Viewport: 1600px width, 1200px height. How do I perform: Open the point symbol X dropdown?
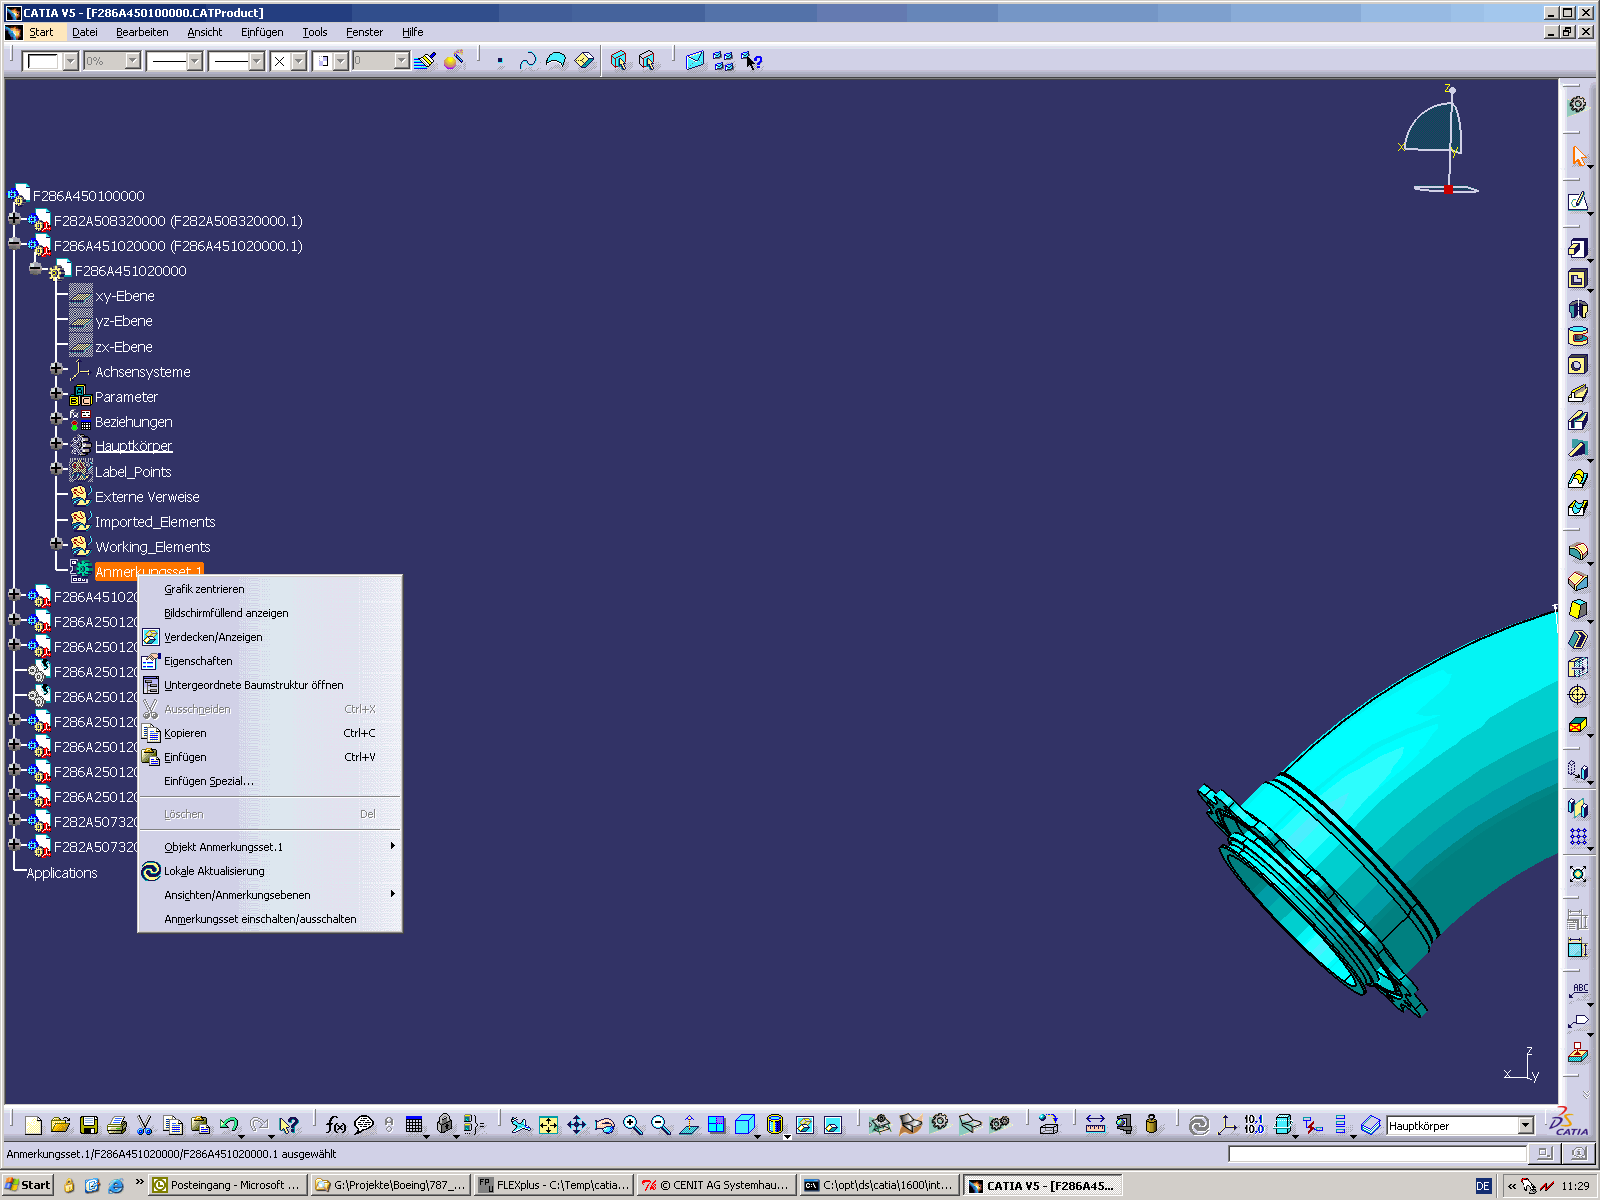point(298,61)
